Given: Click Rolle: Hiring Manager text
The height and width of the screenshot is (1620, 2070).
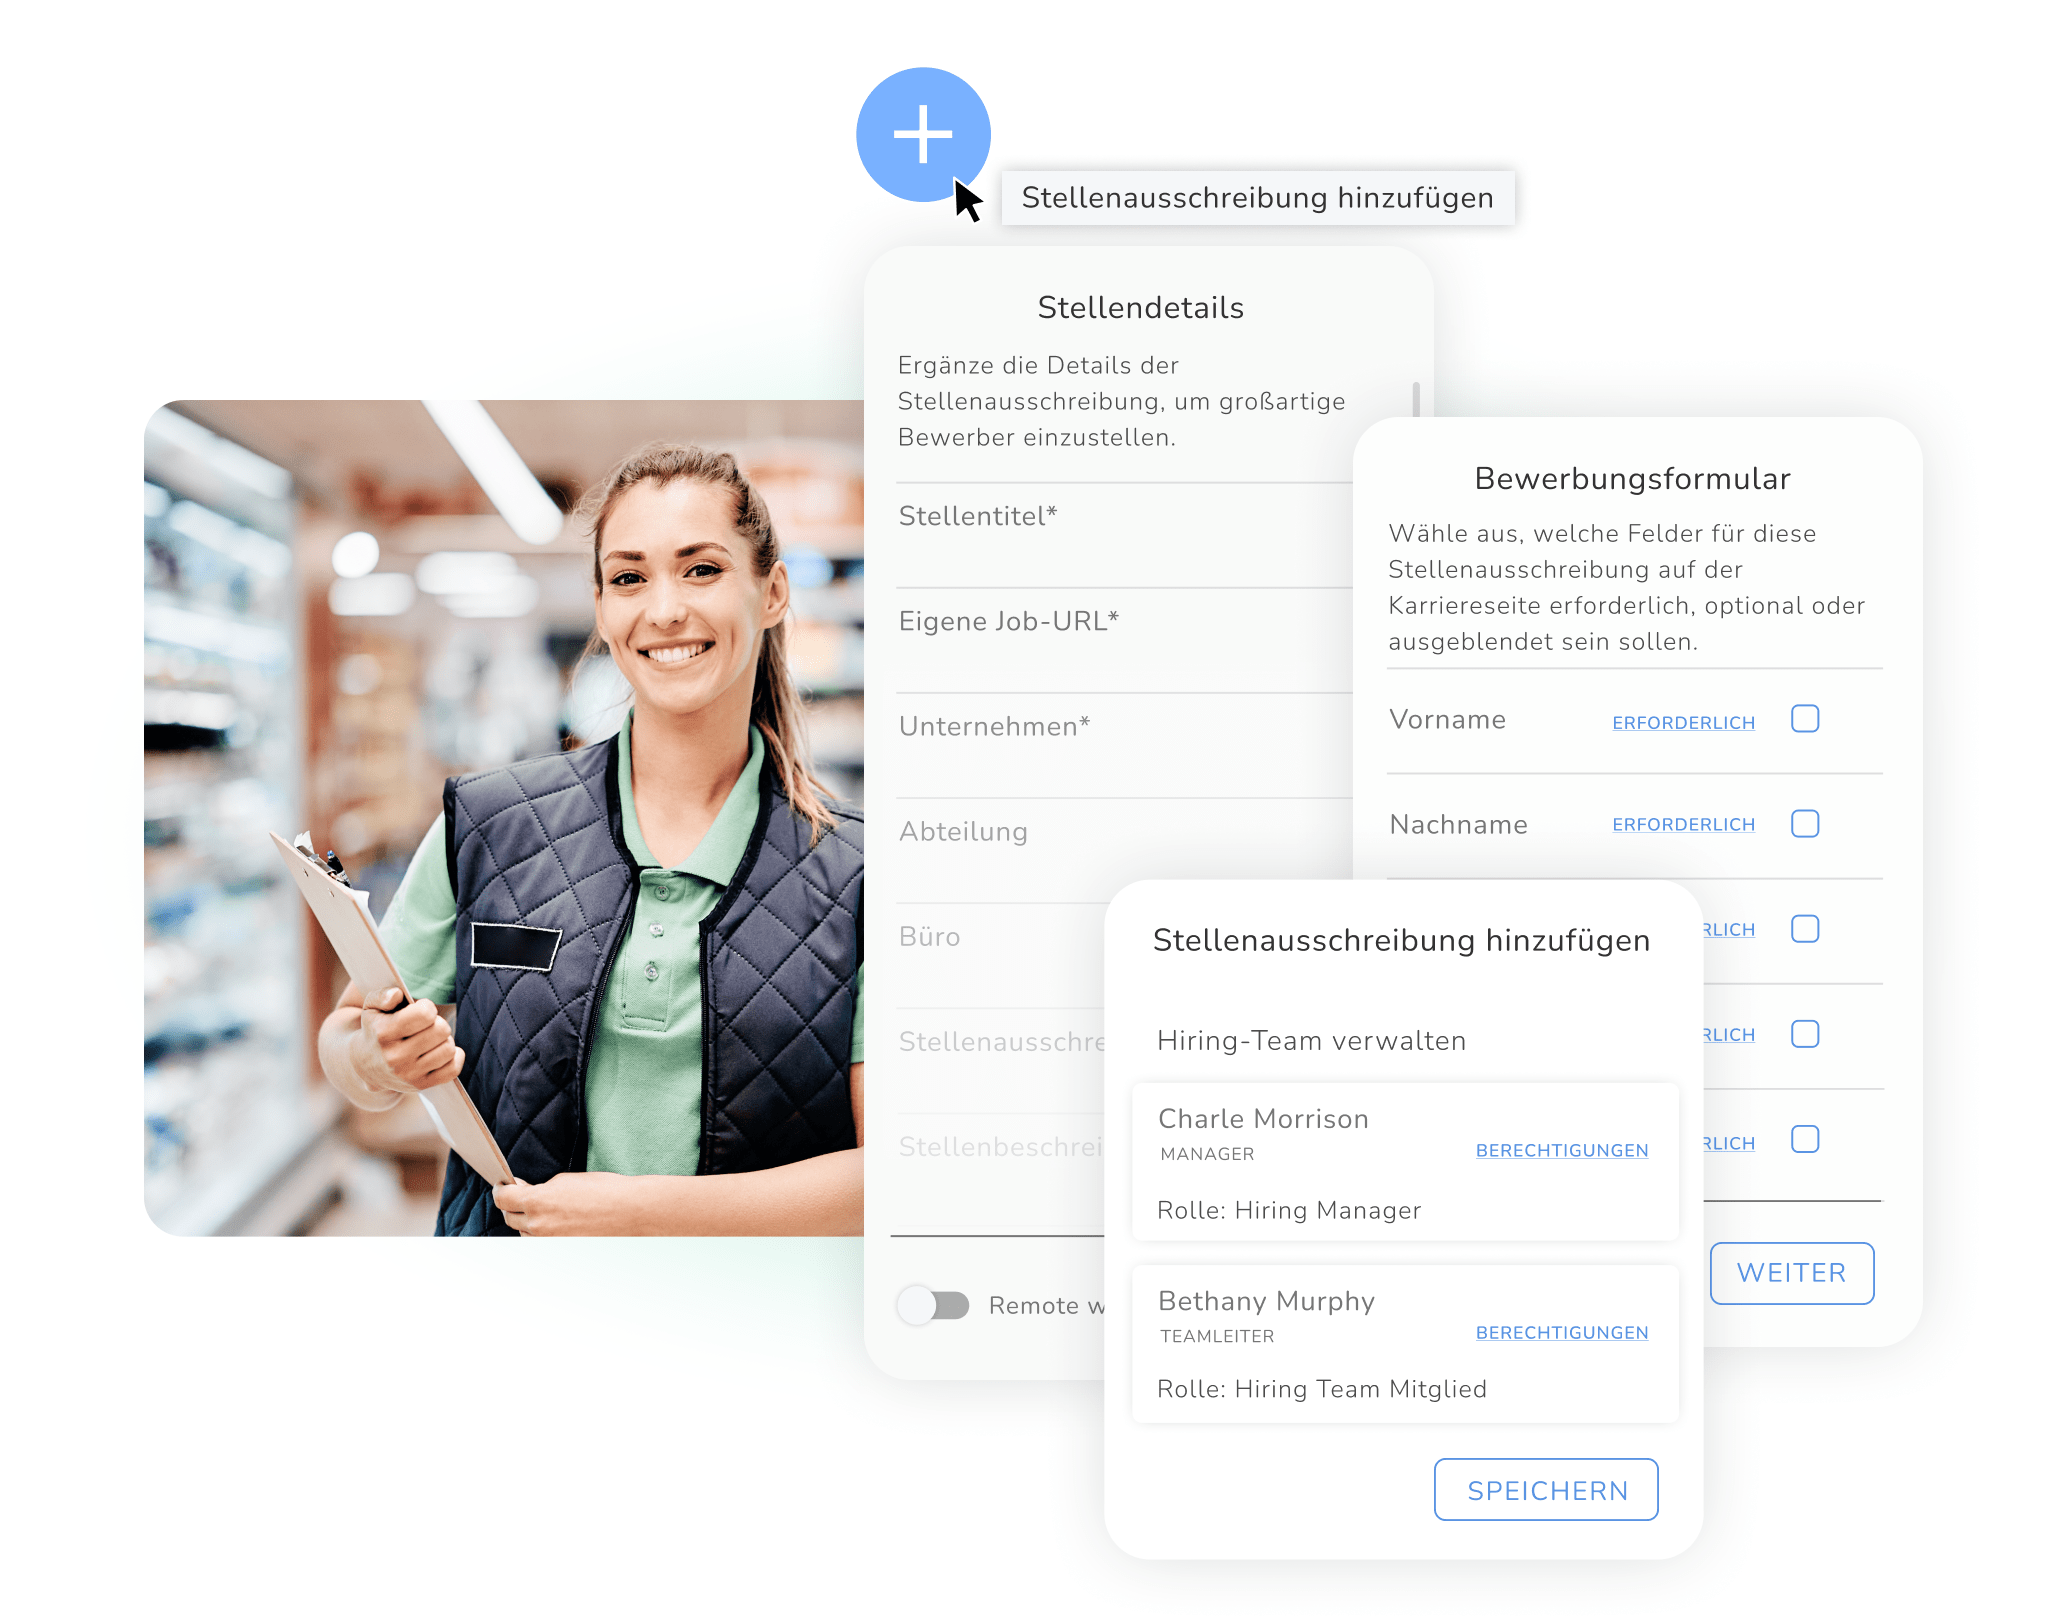Looking at the screenshot, I should point(1289,1211).
